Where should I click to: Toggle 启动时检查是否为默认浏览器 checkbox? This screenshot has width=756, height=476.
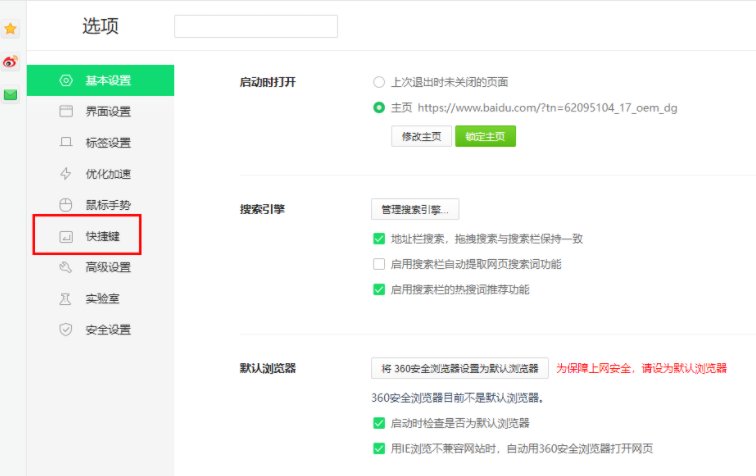[379, 423]
